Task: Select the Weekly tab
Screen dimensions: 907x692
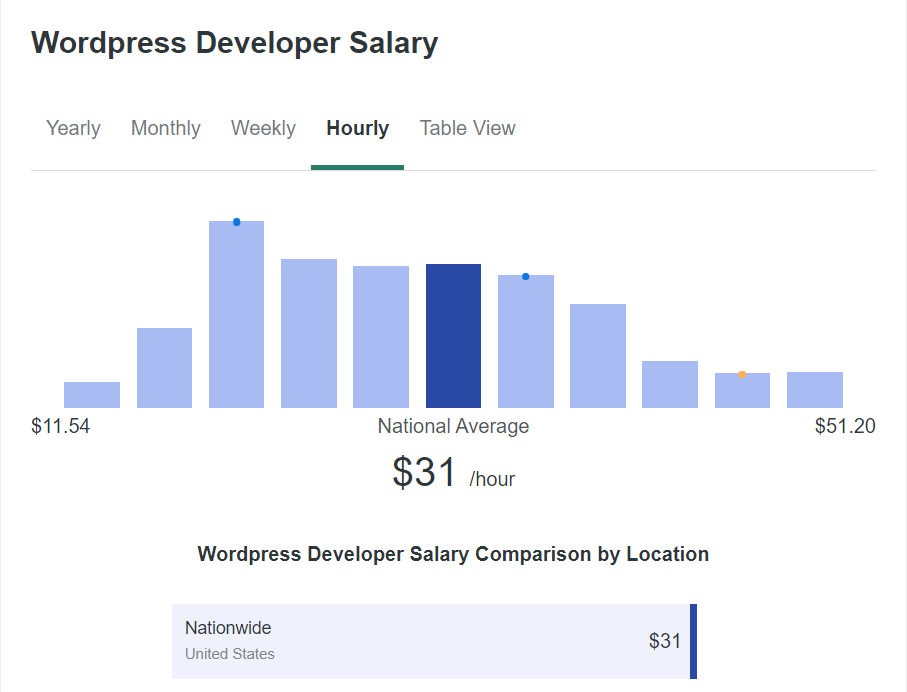Action: (x=263, y=129)
